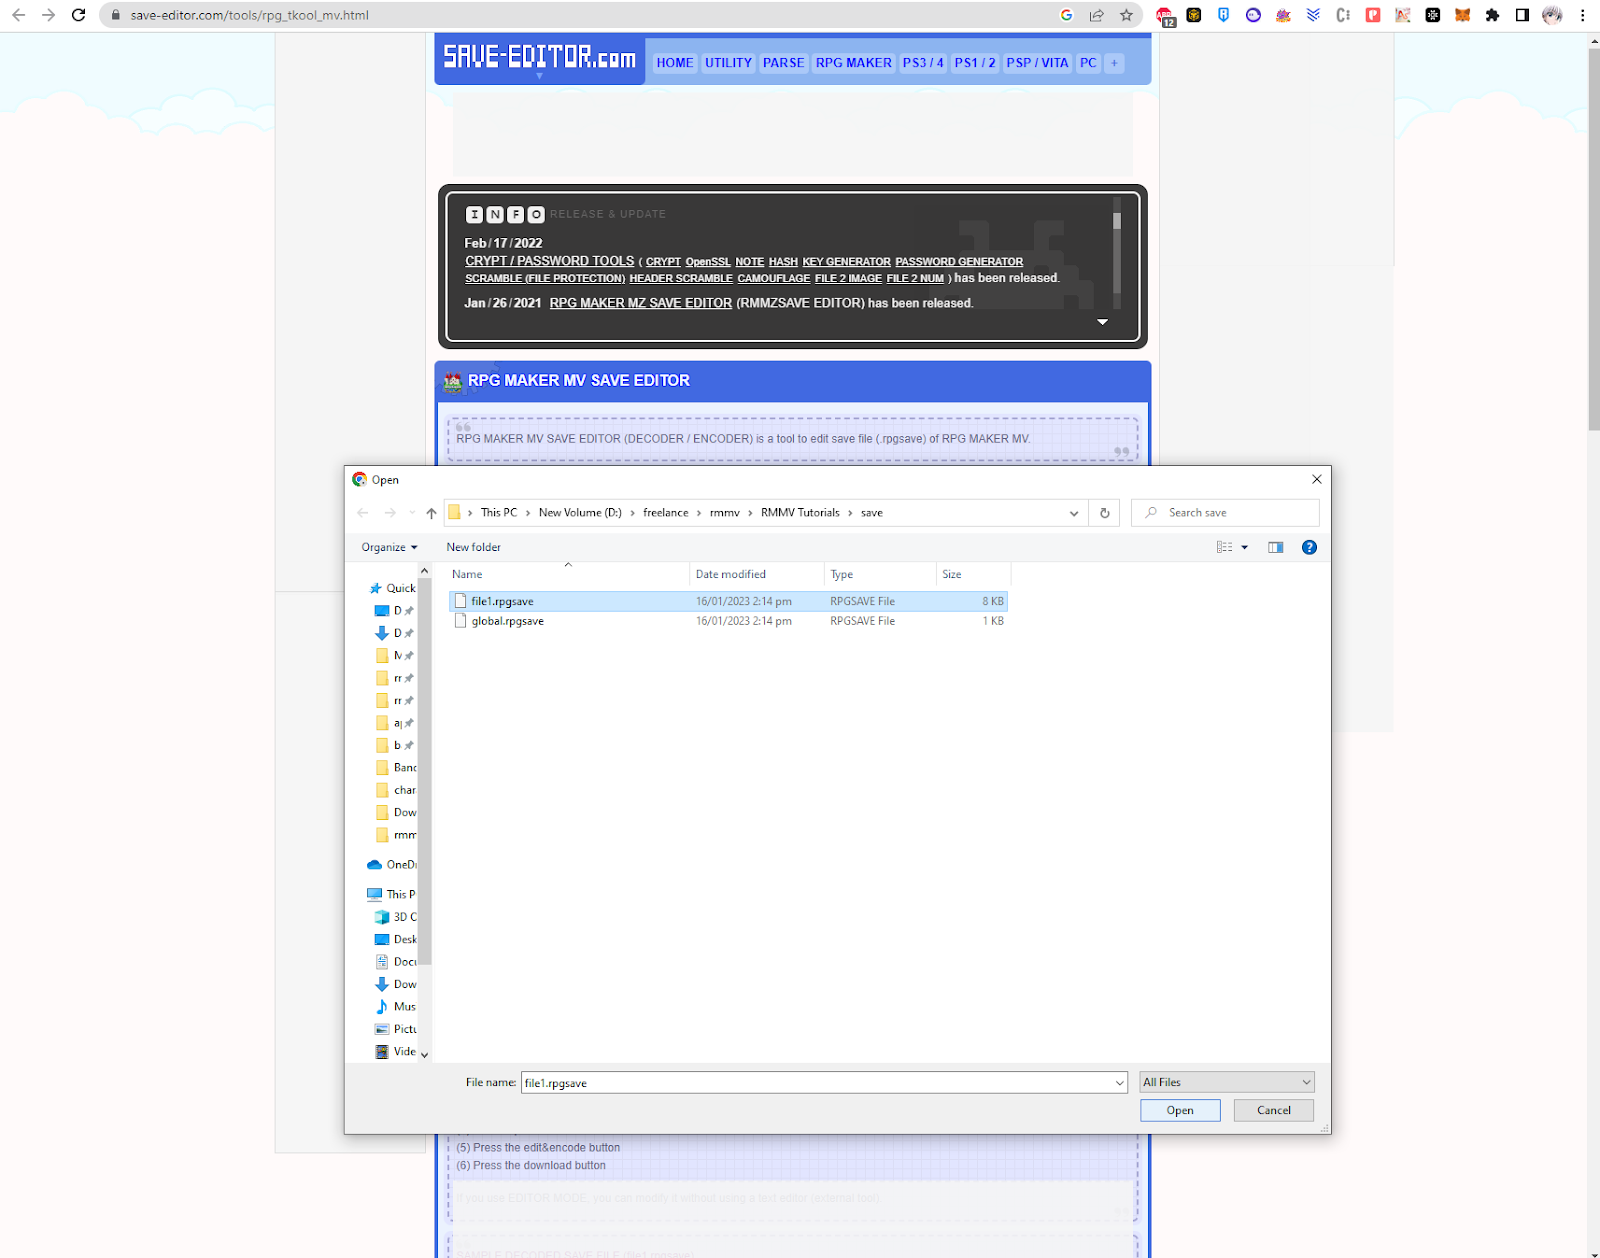Select This PC in the navigation pane
The height and width of the screenshot is (1258, 1600).
(x=392, y=894)
